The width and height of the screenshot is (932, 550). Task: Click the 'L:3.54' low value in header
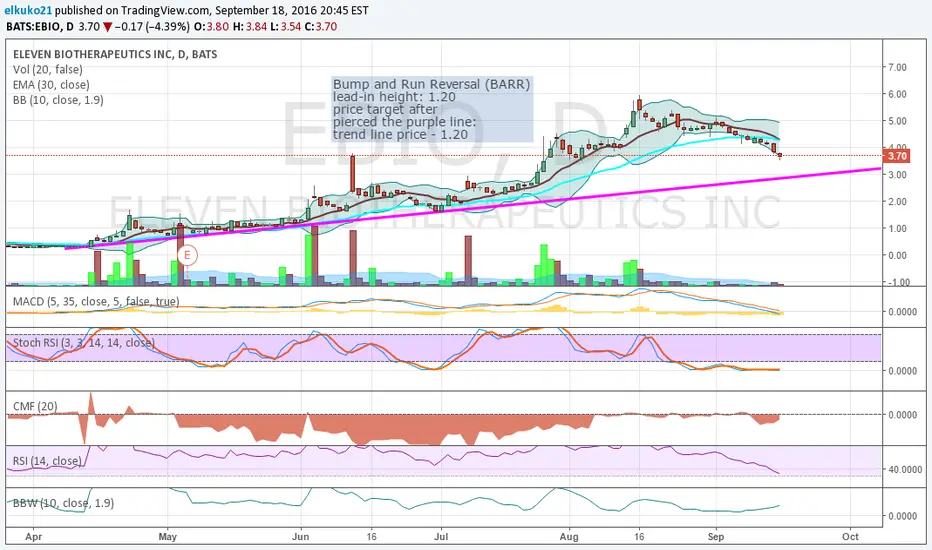point(286,26)
